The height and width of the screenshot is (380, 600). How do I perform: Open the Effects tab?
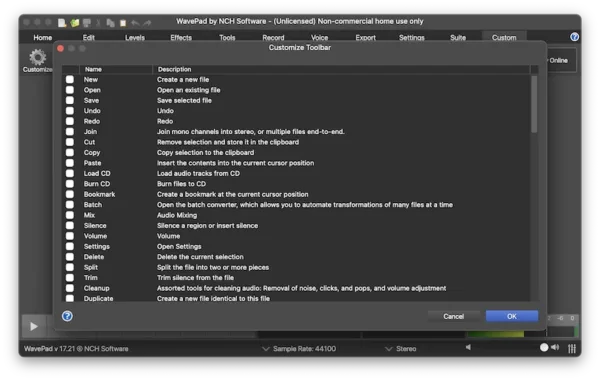pyautogui.click(x=181, y=38)
